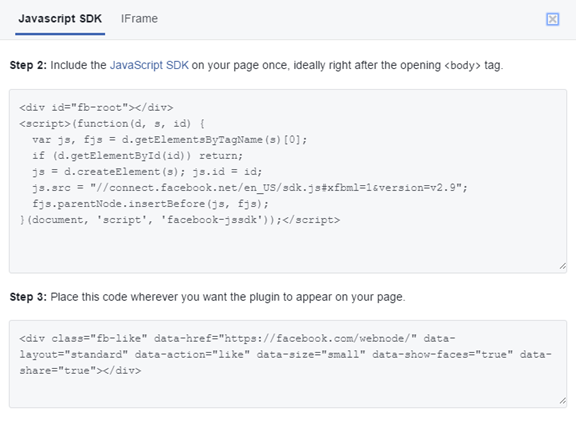Click the empty area of the Step 3 code box
This screenshot has height=425, width=576.
(x=288, y=392)
